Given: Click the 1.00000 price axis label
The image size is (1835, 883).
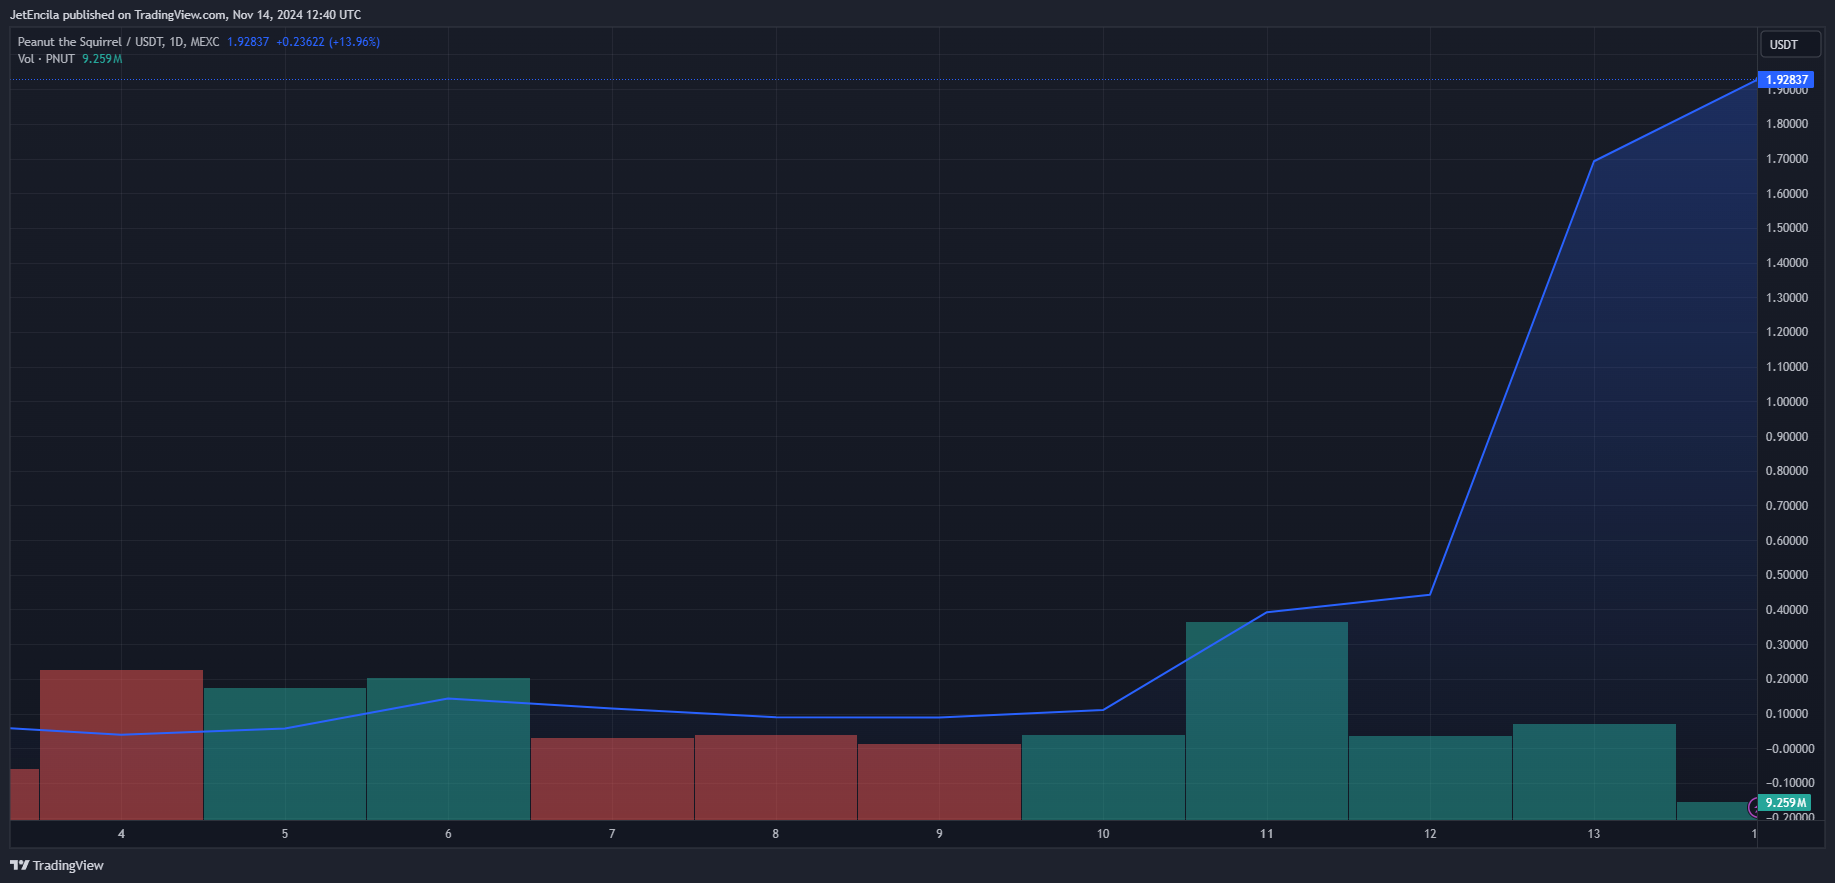Looking at the screenshot, I should click(1787, 402).
